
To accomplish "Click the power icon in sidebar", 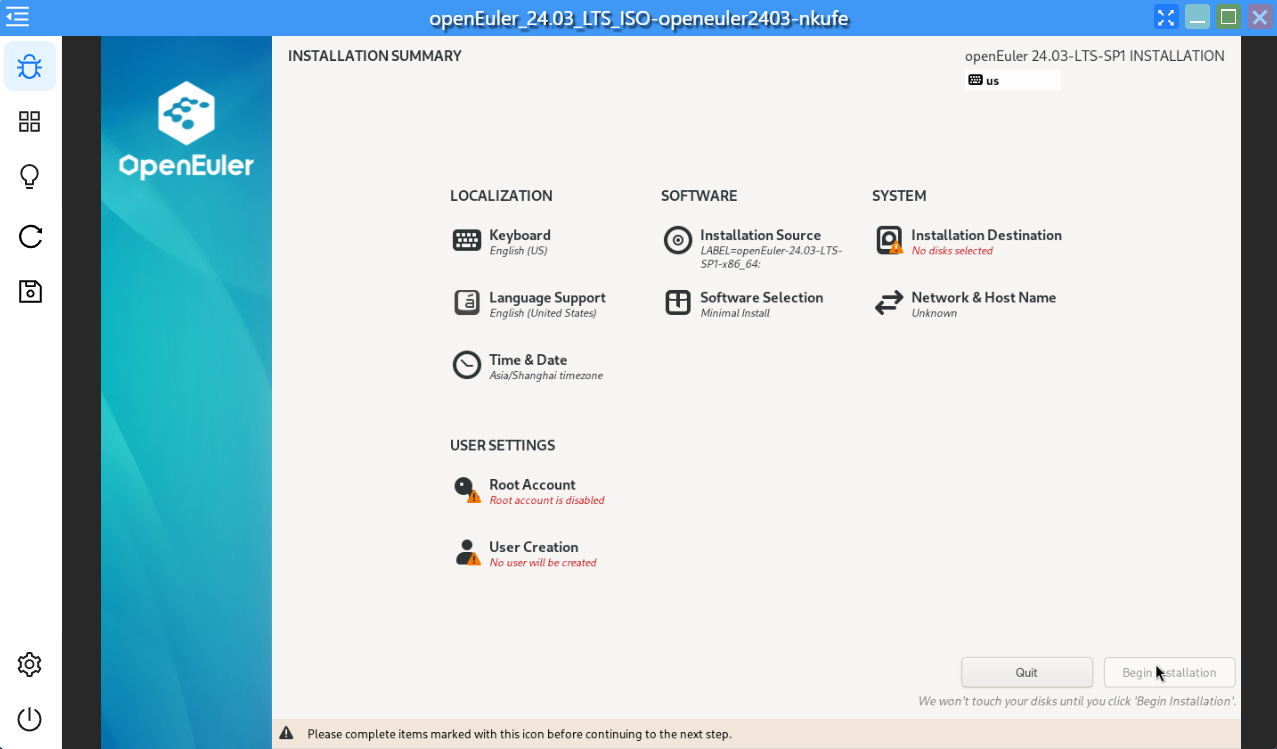I will click(x=30, y=719).
